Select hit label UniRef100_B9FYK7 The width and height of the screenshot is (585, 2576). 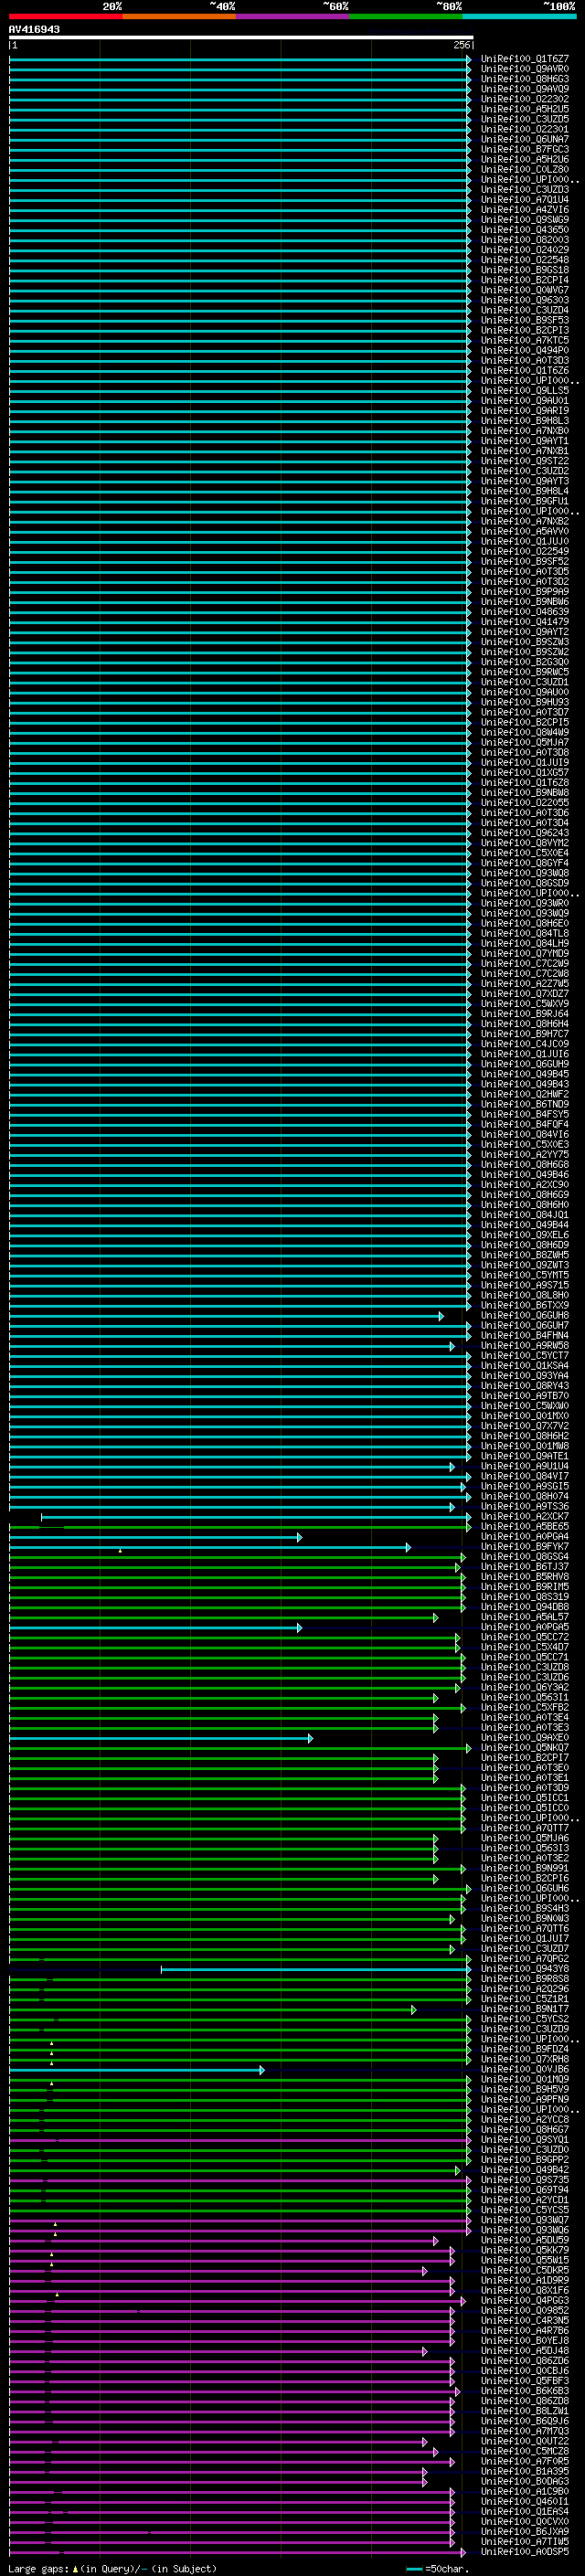coord(525,1547)
